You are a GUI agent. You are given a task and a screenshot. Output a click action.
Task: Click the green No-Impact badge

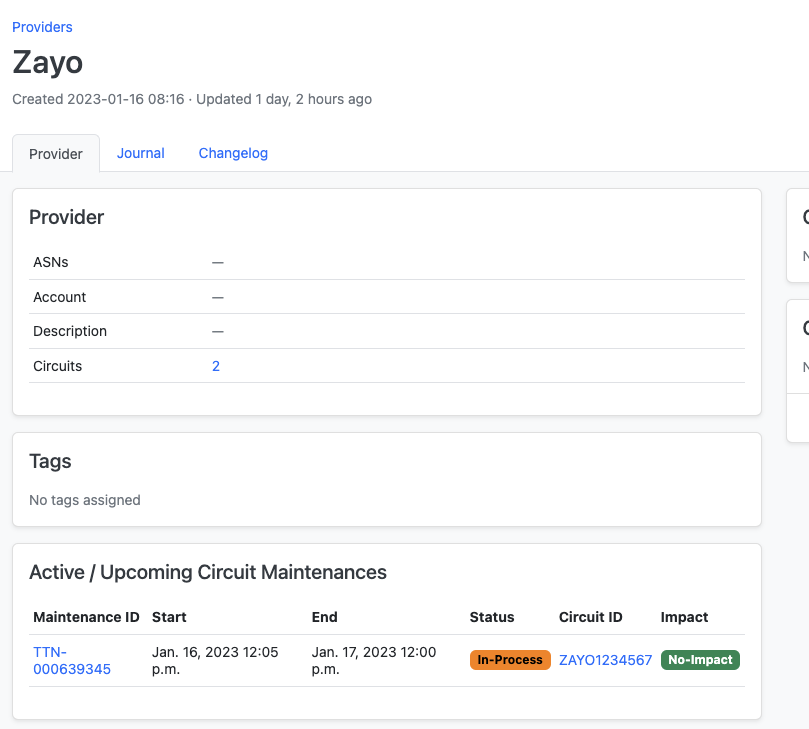pos(700,660)
